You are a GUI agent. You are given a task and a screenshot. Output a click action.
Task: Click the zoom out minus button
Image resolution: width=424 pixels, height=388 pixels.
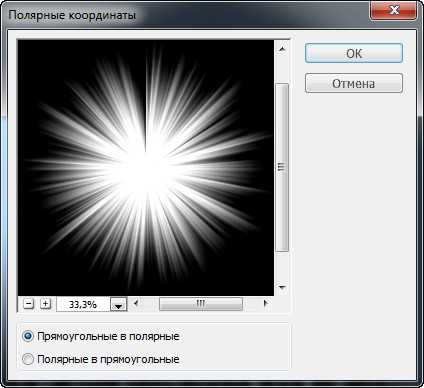[x=29, y=304]
